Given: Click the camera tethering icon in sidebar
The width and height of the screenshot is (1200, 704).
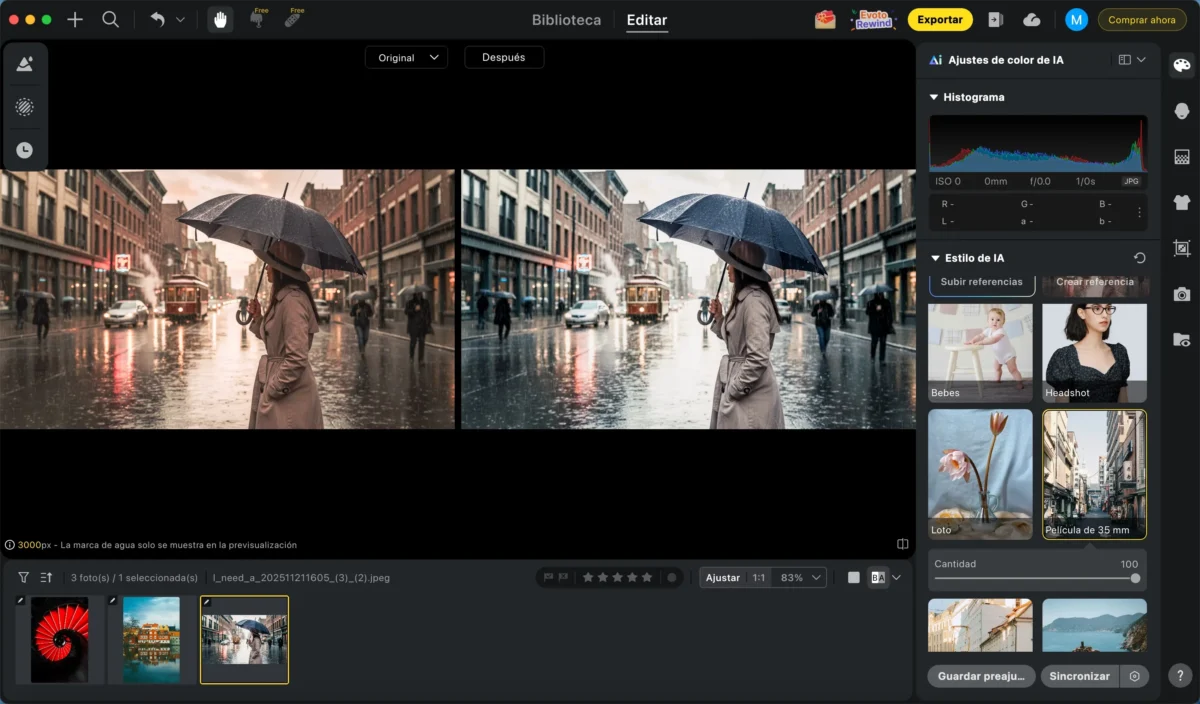Looking at the screenshot, I should [x=1182, y=294].
